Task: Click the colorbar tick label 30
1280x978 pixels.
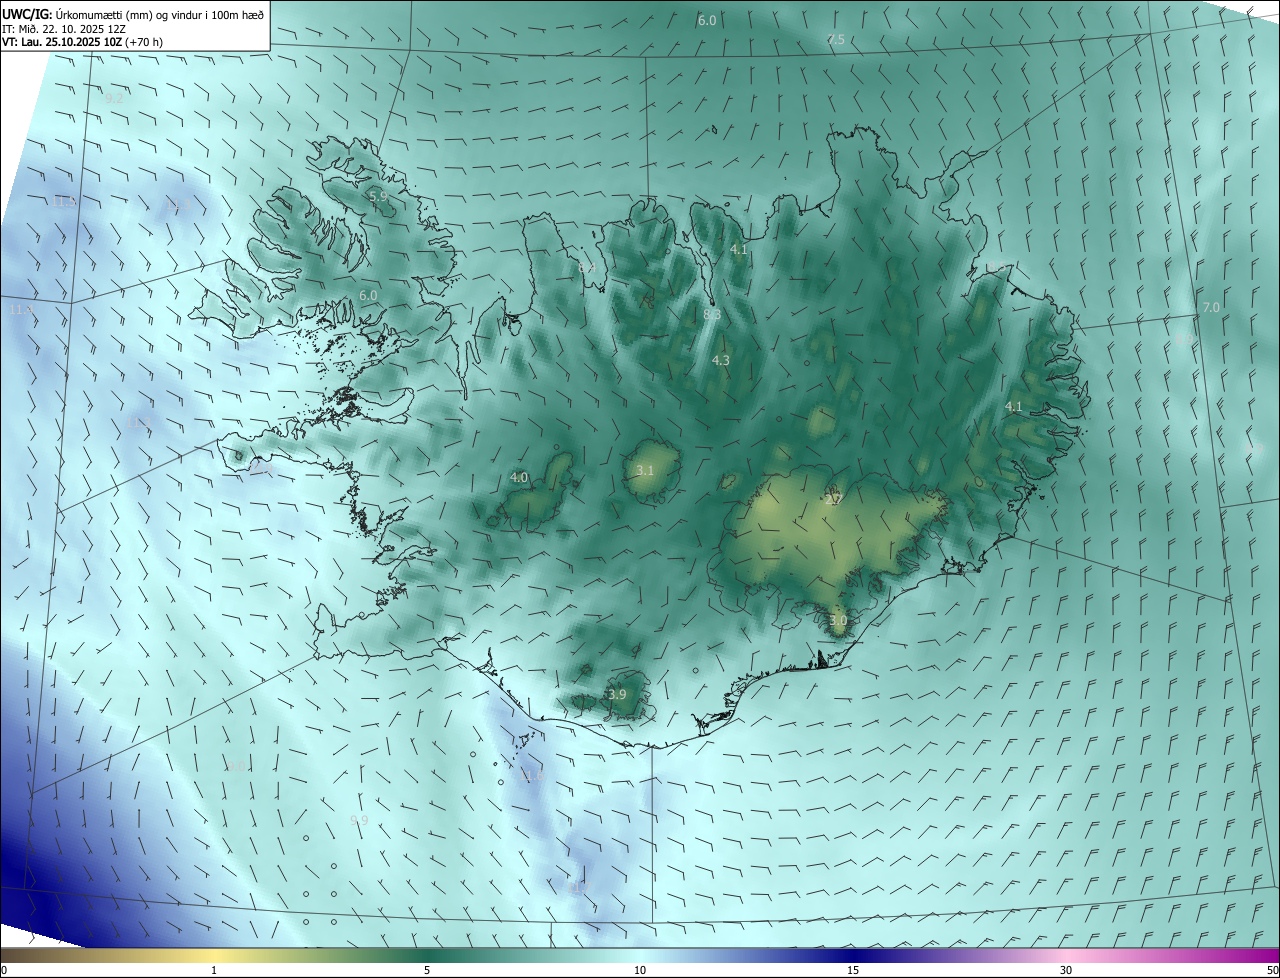Action: pos(1066,970)
